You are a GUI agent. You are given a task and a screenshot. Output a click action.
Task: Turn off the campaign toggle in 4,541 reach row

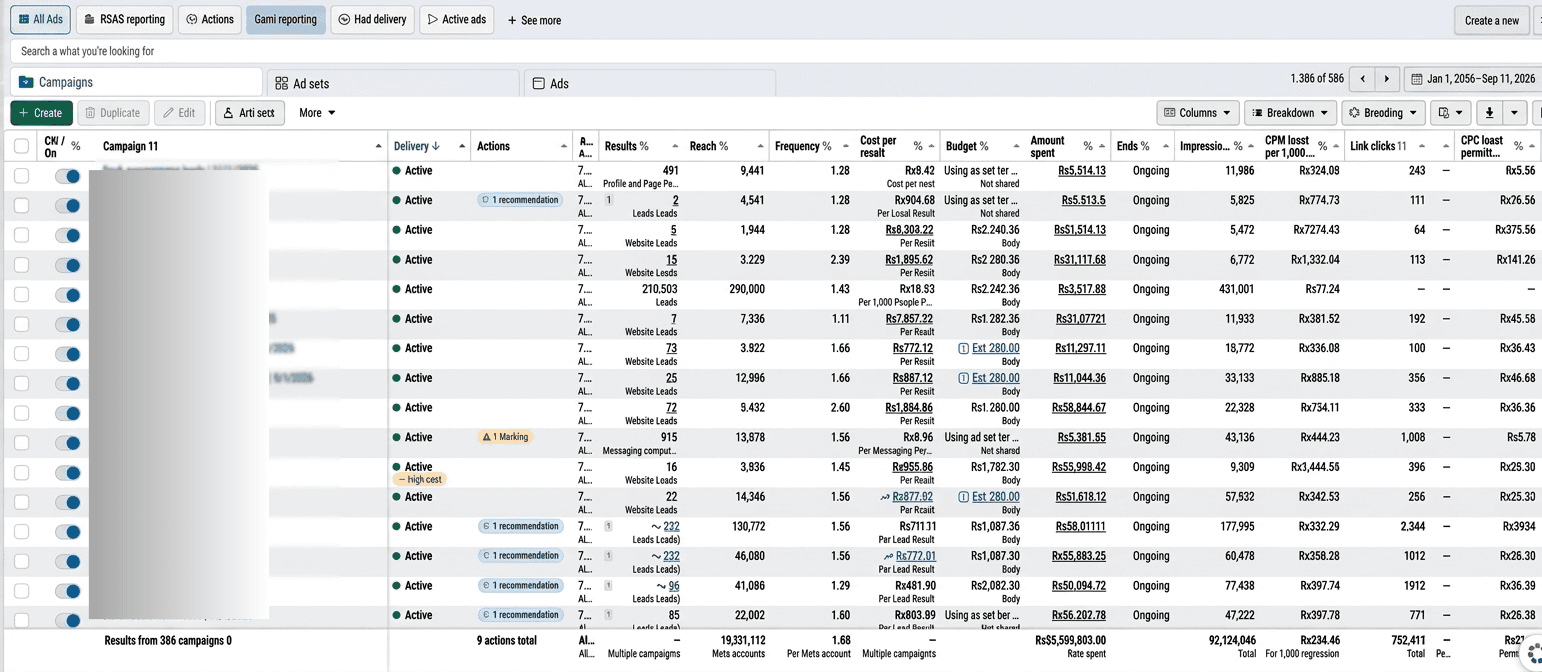tap(68, 206)
